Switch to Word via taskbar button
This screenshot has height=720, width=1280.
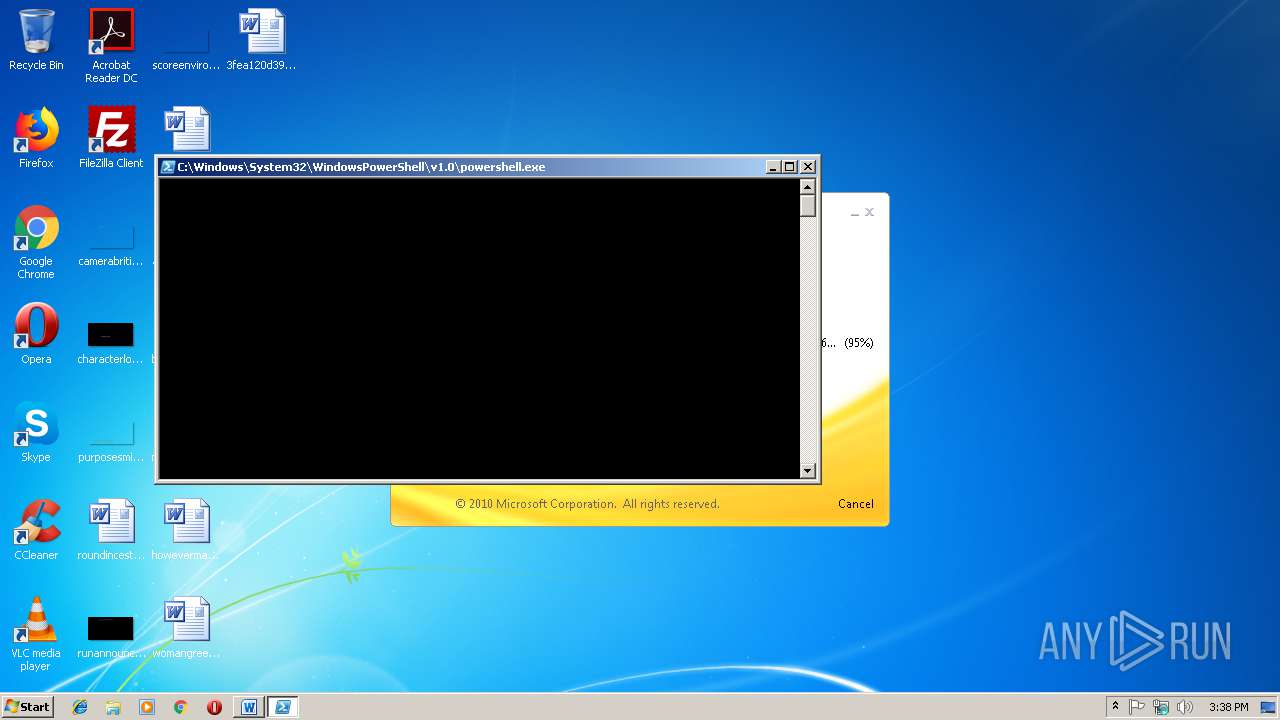tap(249, 707)
